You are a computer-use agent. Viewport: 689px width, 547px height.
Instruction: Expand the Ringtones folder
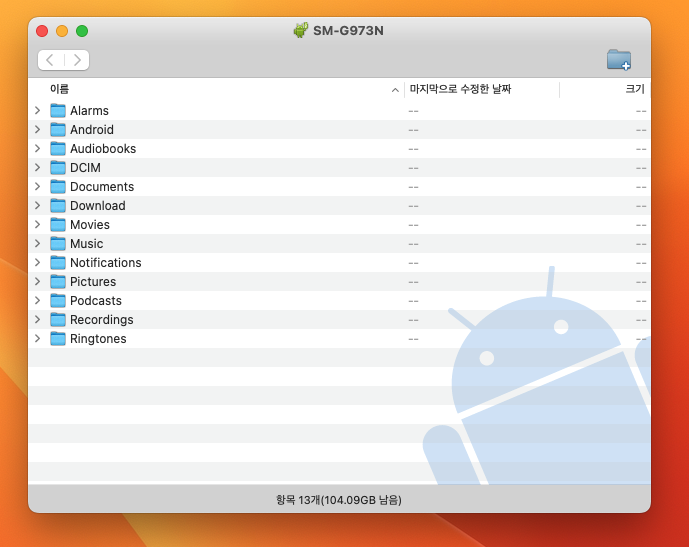click(38, 338)
